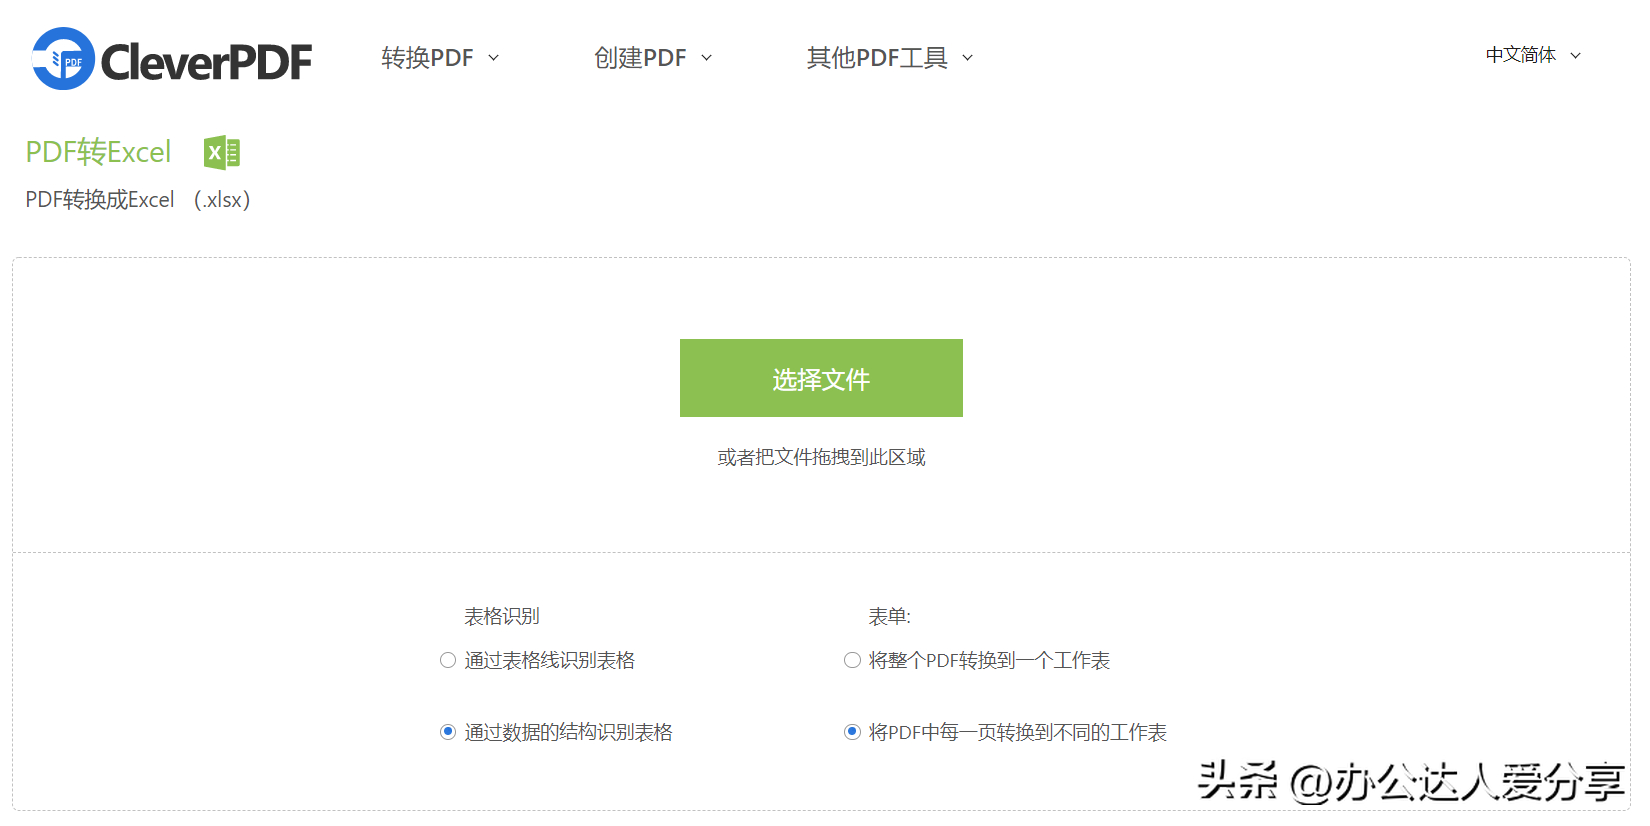Select 通过数据的结构识别表格 radio option
This screenshot has height=826, width=1650.
[x=448, y=732]
